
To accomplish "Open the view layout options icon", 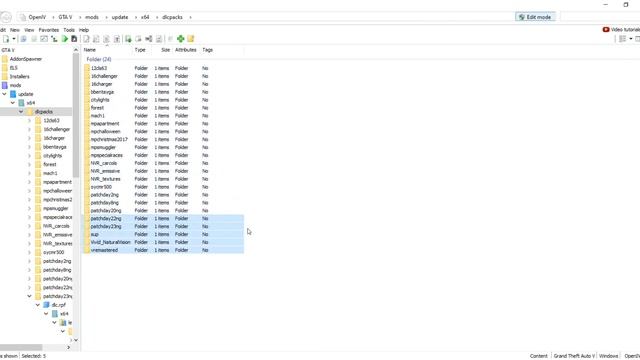I will pyautogui.click(x=622, y=39).
